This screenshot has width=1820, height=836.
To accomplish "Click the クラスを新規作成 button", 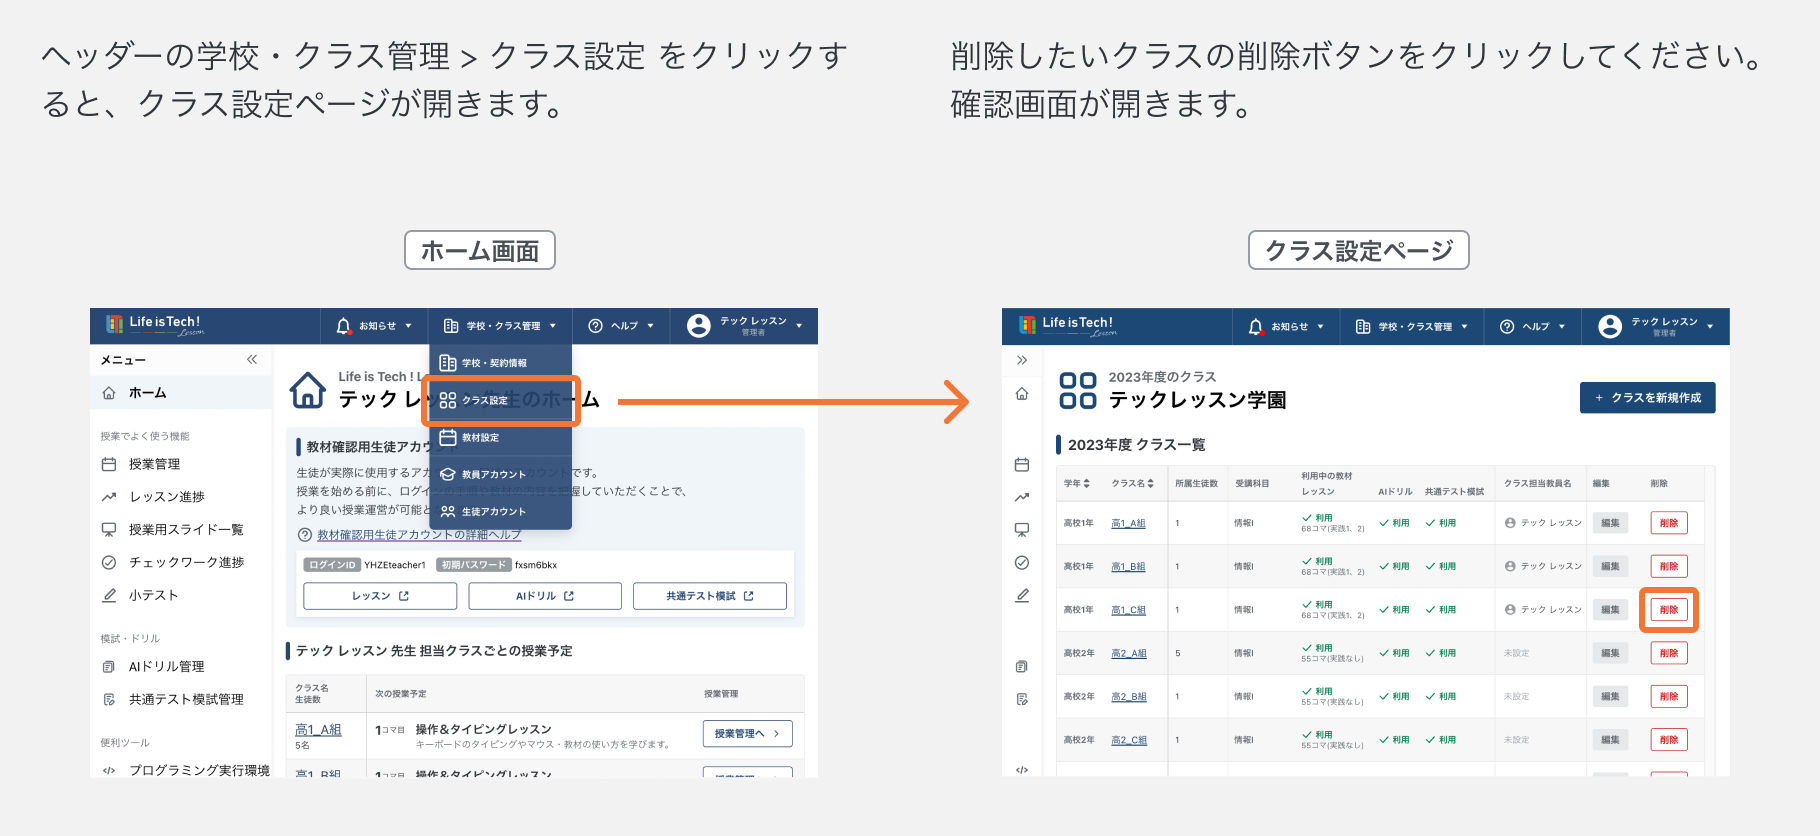I will tap(1647, 397).
